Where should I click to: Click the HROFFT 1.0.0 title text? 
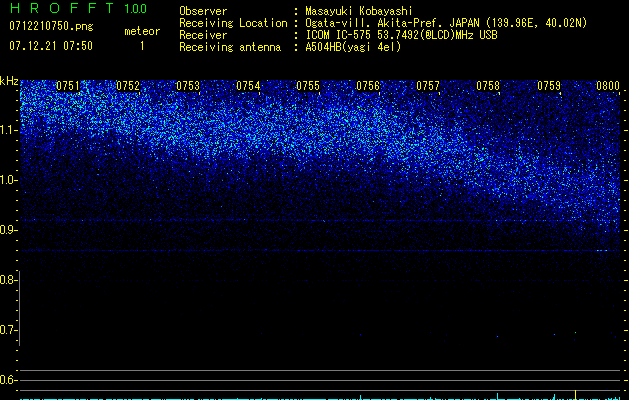point(79,8)
